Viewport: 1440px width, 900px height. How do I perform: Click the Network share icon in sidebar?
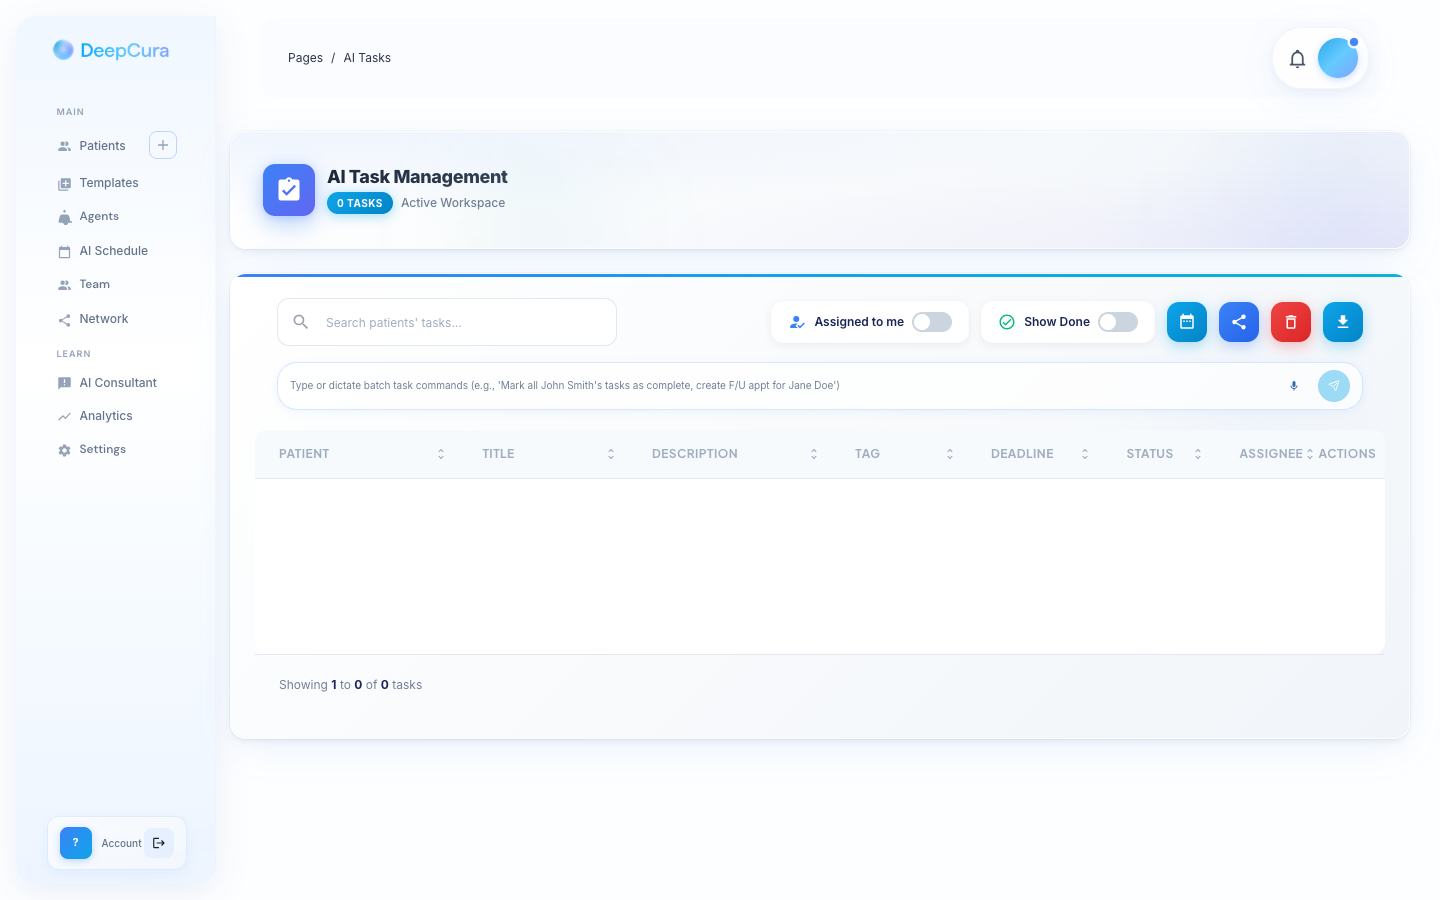[64, 320]
